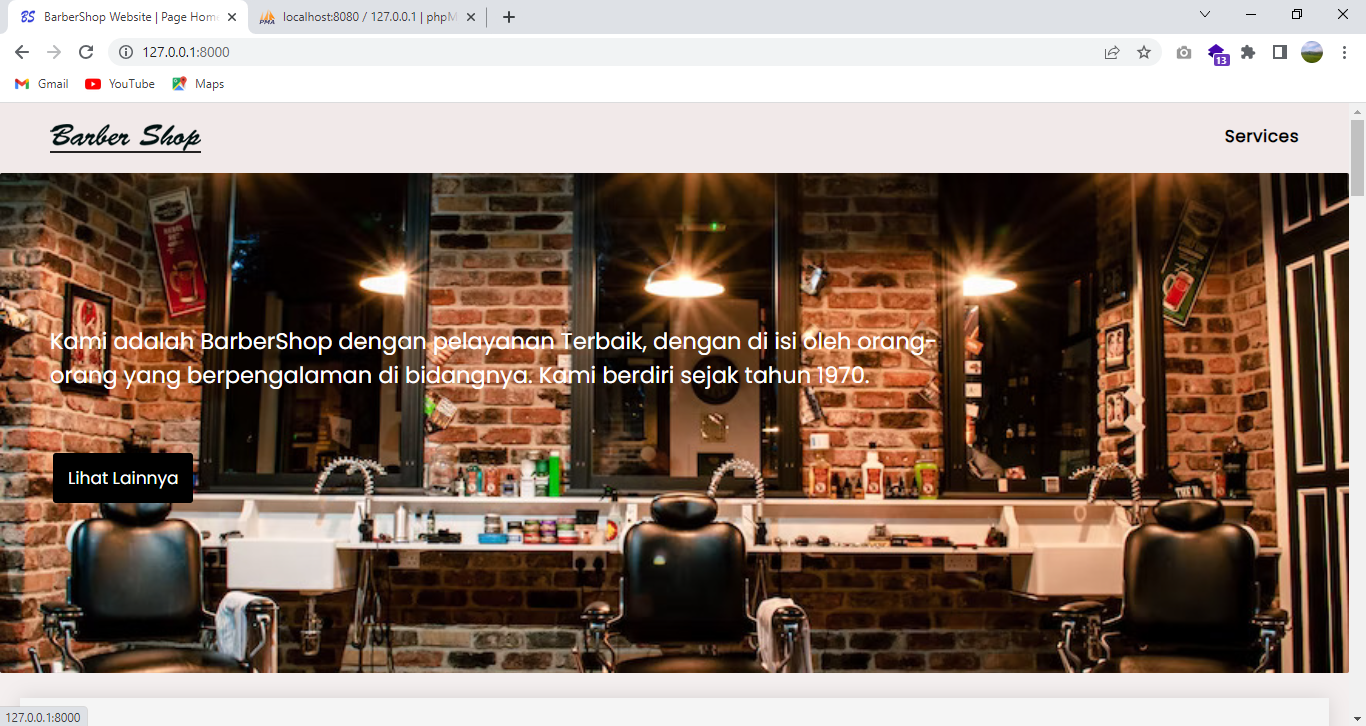Click the address bar URL field
Screen dimensions: 1366x726
[600, 52]
